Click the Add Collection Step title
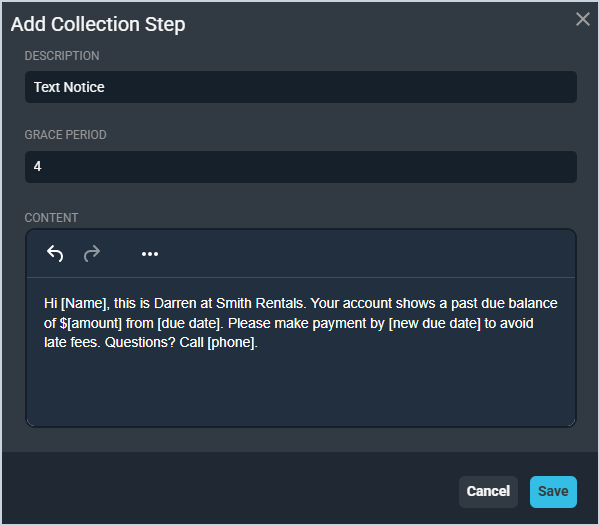The height and width of the screenshot is (526, 600). [x=98, y=24]
